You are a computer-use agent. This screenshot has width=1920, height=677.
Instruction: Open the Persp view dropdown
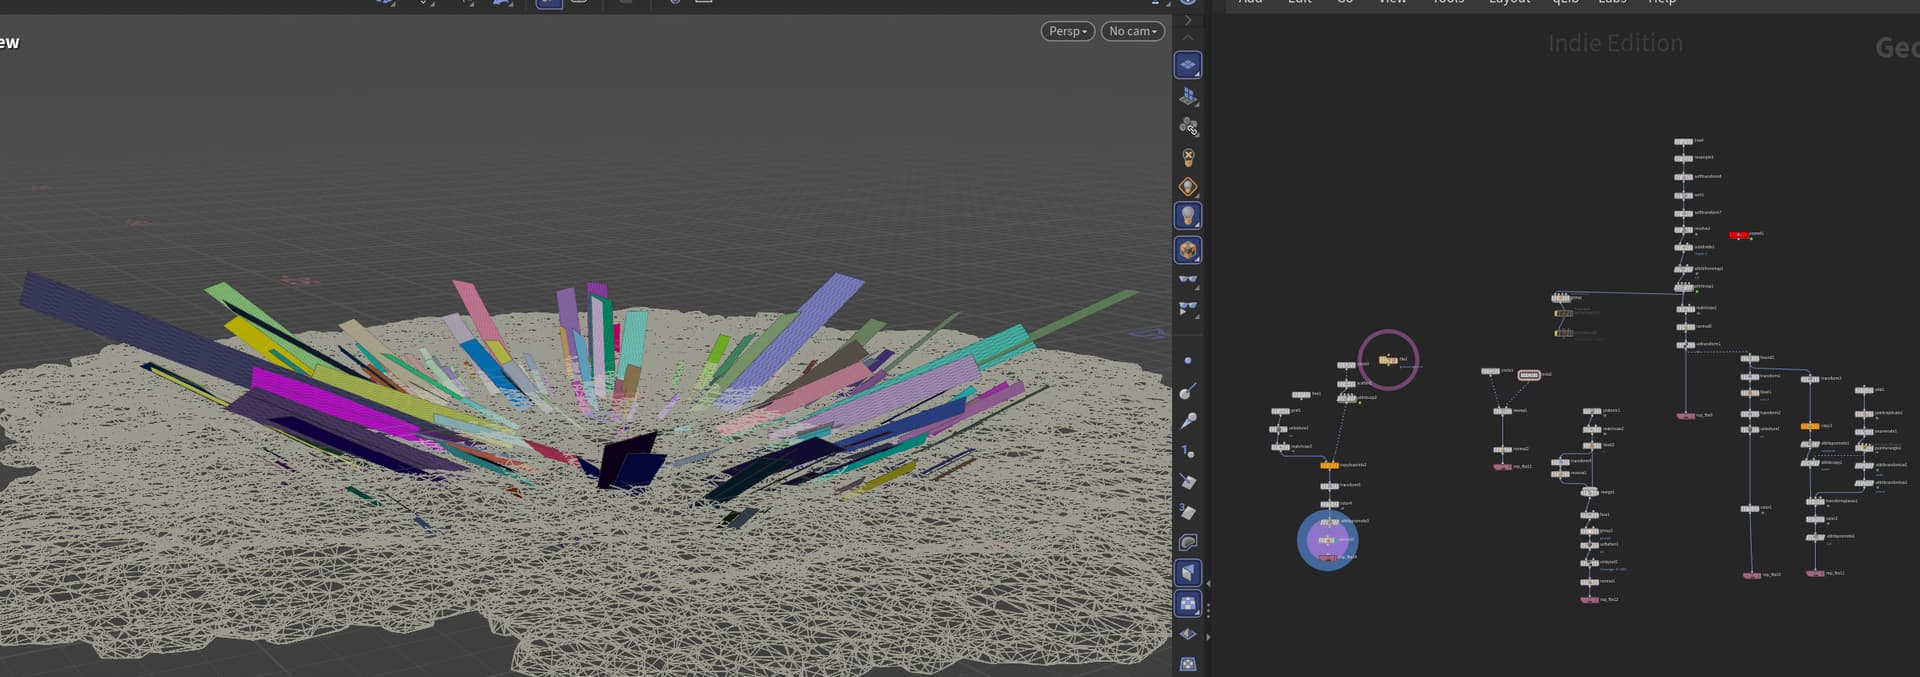click(1067, 31)
